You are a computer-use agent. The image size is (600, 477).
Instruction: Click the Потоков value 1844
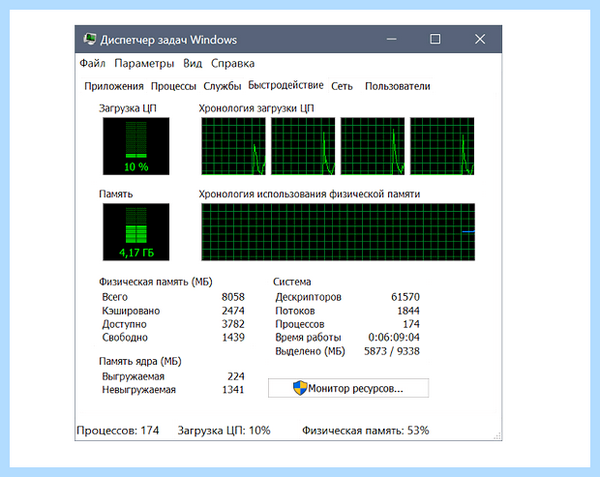tap(408, 311)
